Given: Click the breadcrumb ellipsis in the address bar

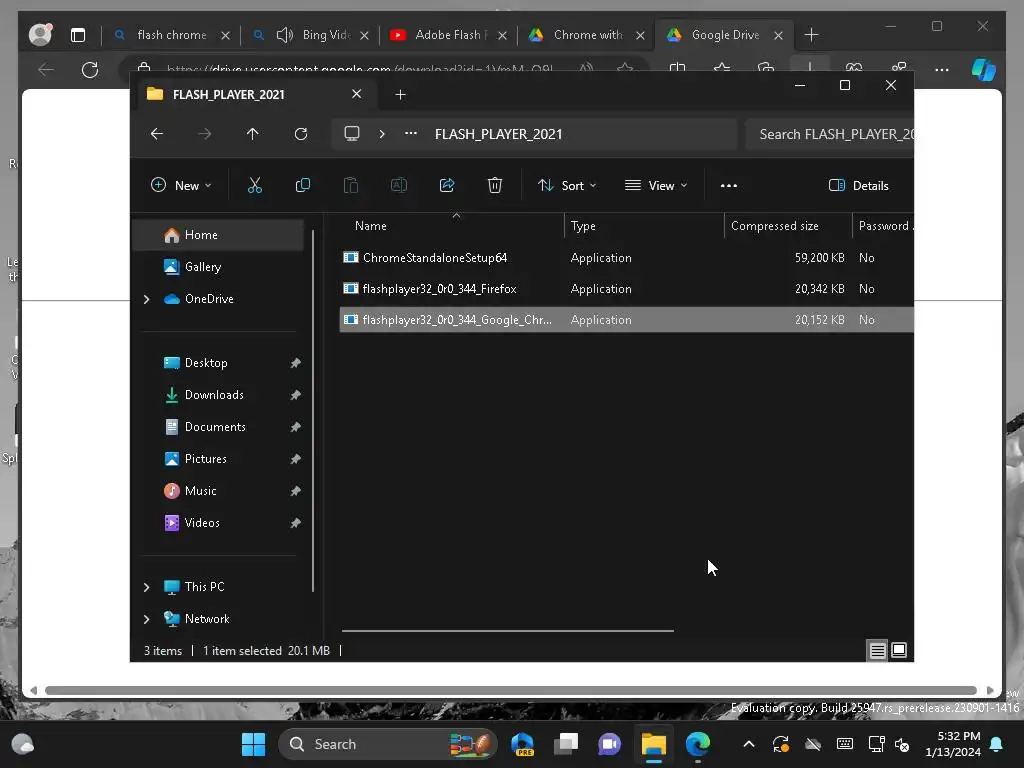Looking at the screenshot, I should click(411, 134).
